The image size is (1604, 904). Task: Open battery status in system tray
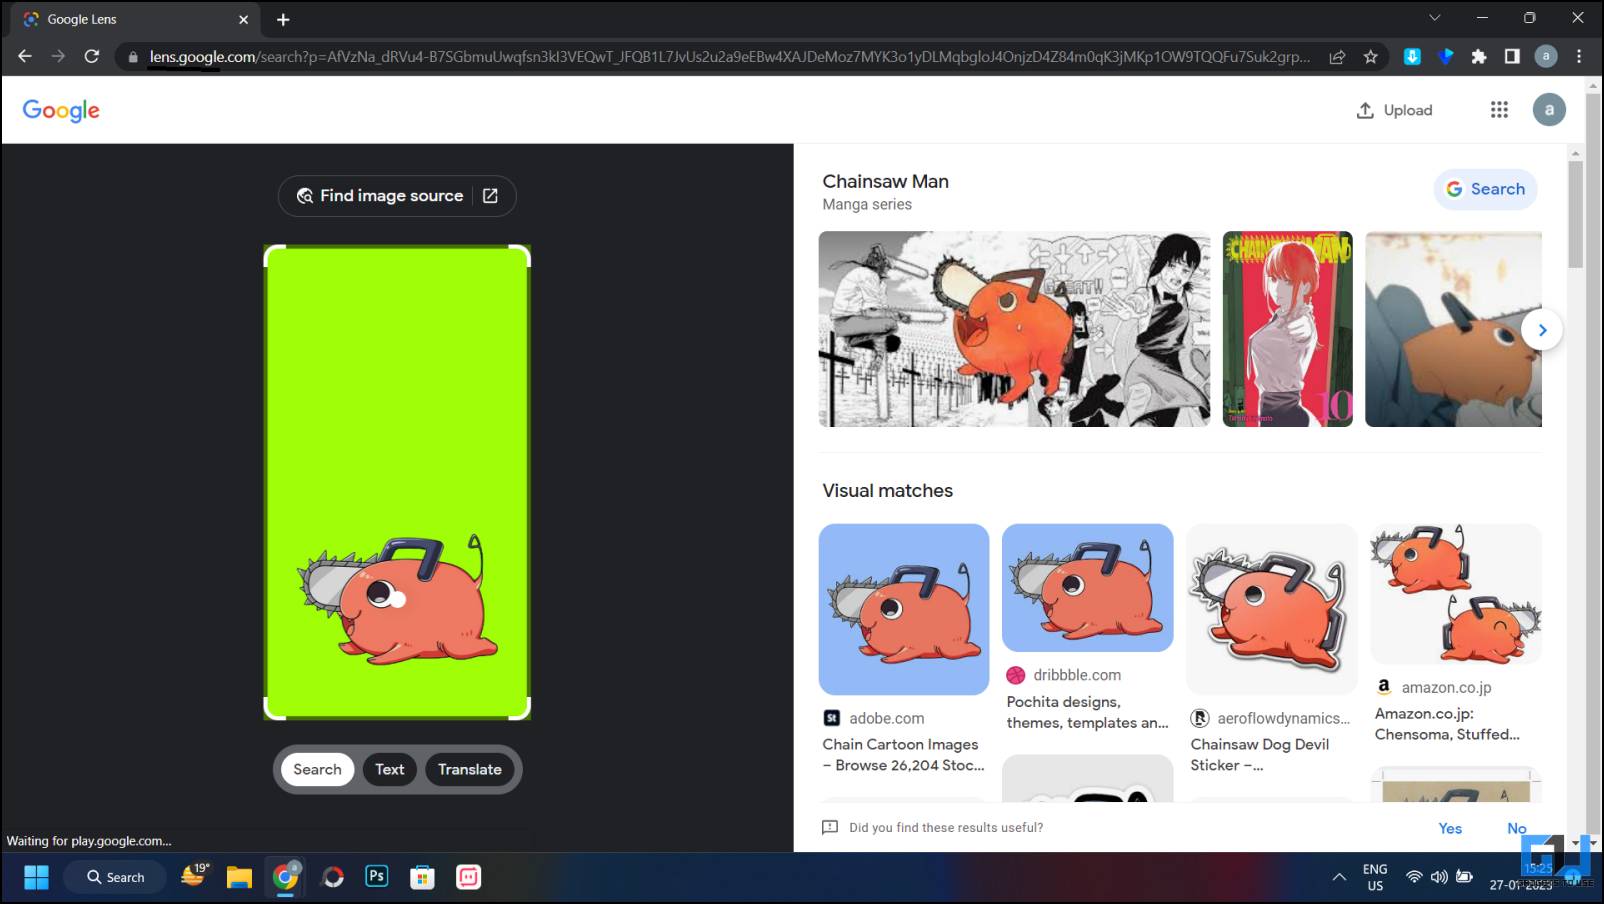click(x=1464, y=877)
